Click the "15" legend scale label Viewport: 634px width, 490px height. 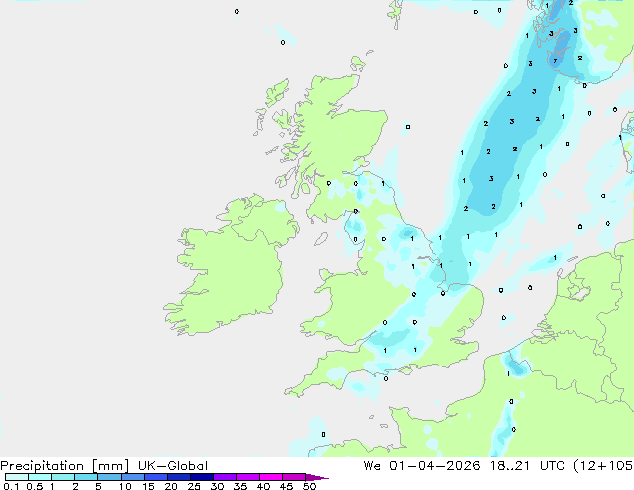click(x=148, y=486)
